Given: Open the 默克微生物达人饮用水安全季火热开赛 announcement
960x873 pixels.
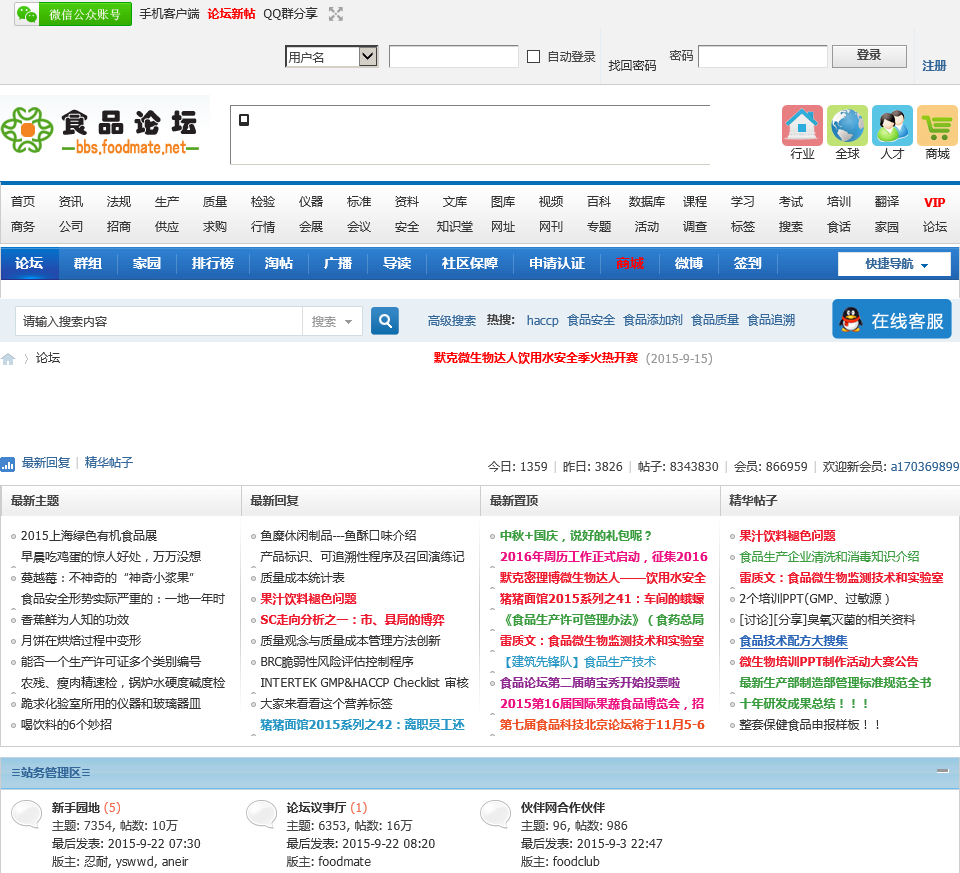Looking at the screenshot, I should click(536, 358).
